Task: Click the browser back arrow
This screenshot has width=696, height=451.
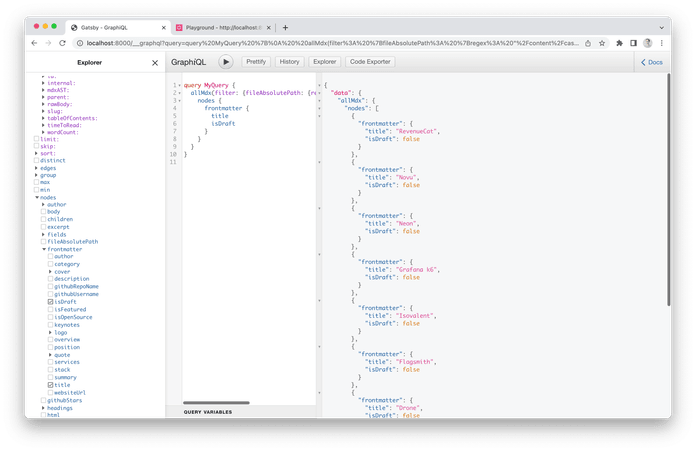Action: click(35, 43)
